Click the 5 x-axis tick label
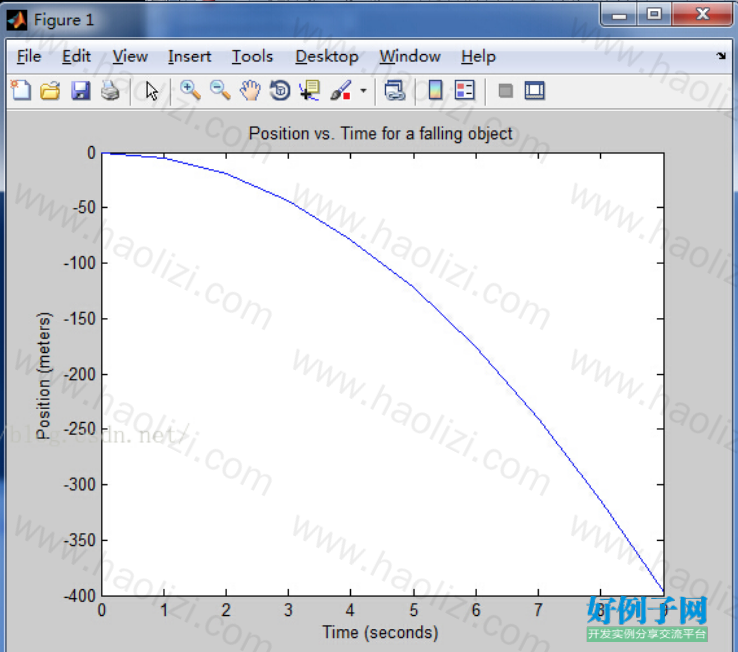Viewport: 738px width, 652px height. pyautogui.click(x=414, y=611)
